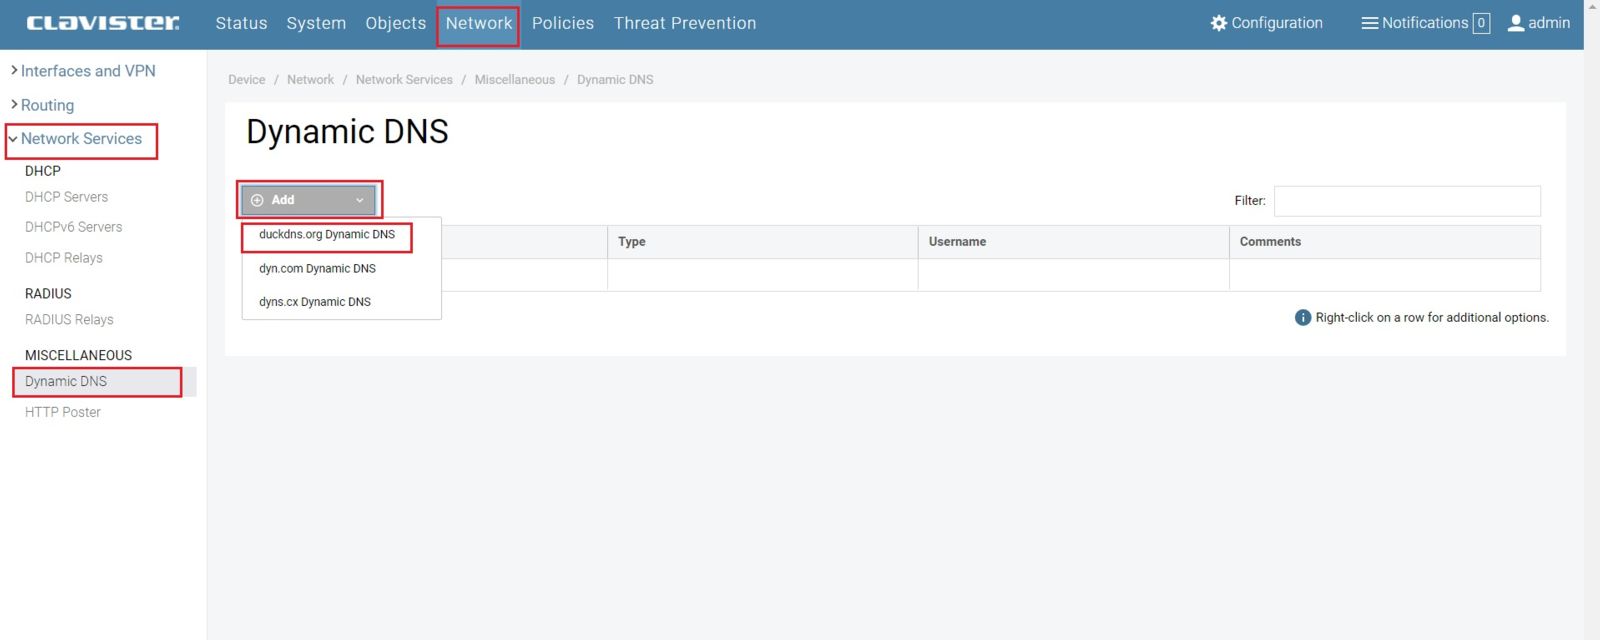This screenshot has width=1600, height=640.
Task: Open the Add dropdown arrow
Action: [360, 200]
